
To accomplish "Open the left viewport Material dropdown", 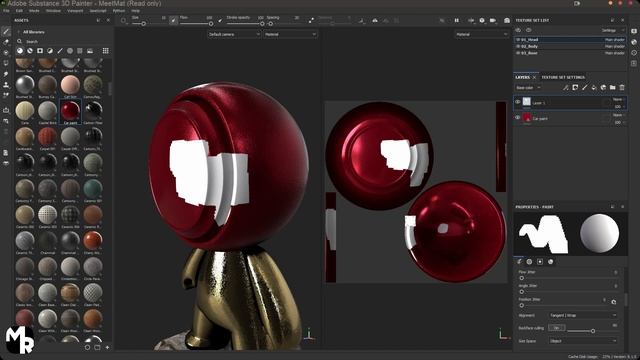I will click(290, 35).
